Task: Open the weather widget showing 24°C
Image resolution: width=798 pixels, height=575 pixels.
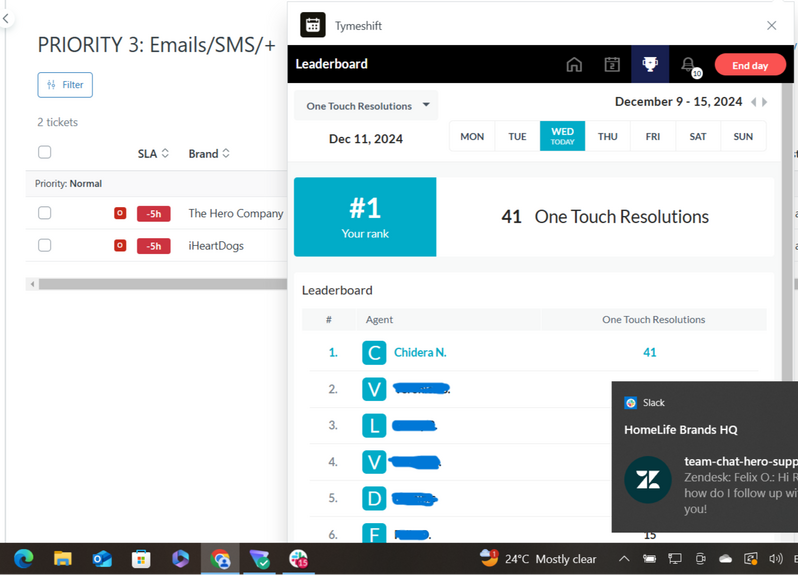Action: click(538, 559)
